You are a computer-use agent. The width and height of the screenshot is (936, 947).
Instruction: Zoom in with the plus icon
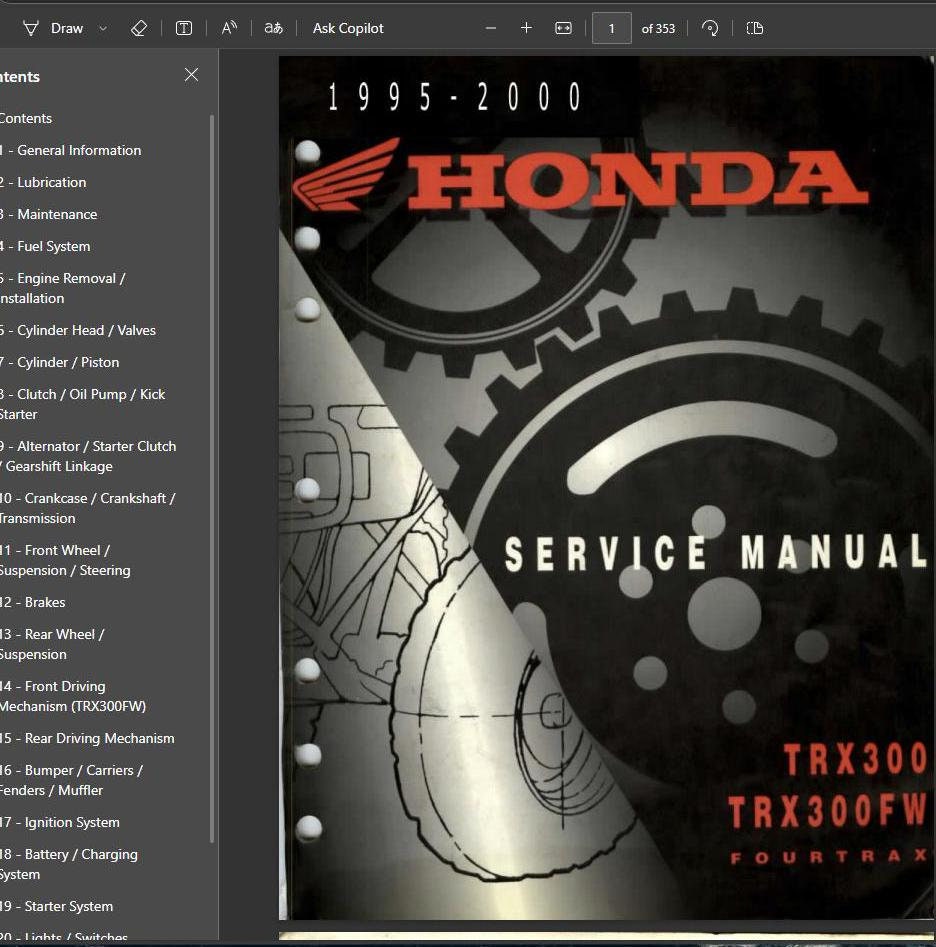(526, 28)
